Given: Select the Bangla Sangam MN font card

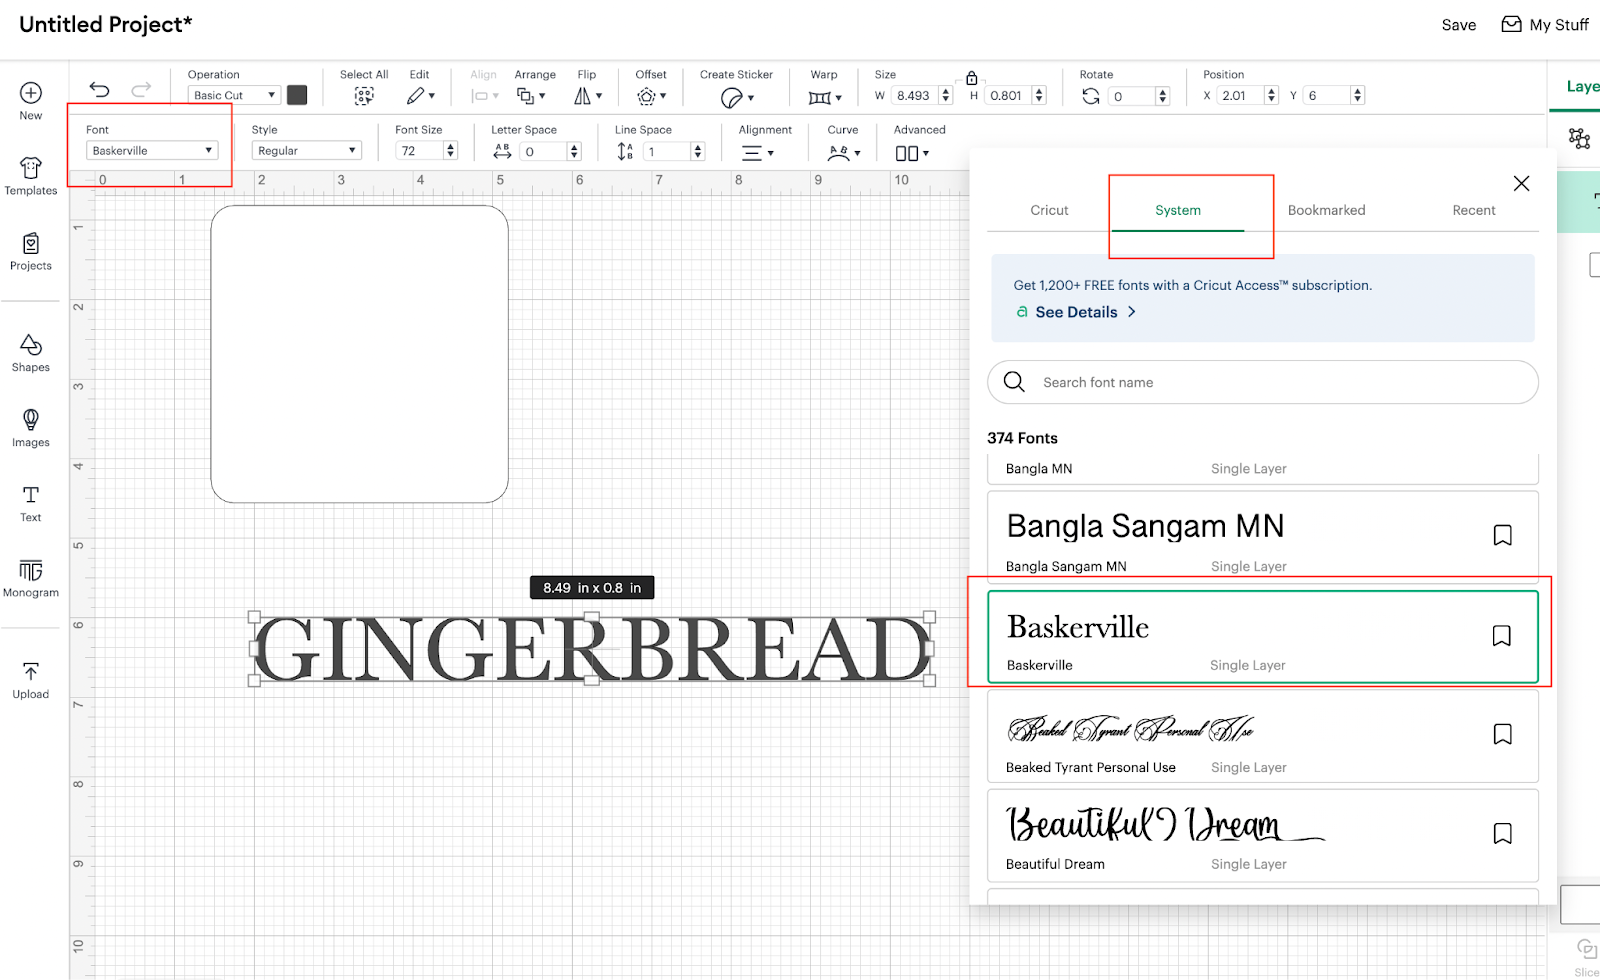Looking at the screenshot, I should (x=1263, y=536).
